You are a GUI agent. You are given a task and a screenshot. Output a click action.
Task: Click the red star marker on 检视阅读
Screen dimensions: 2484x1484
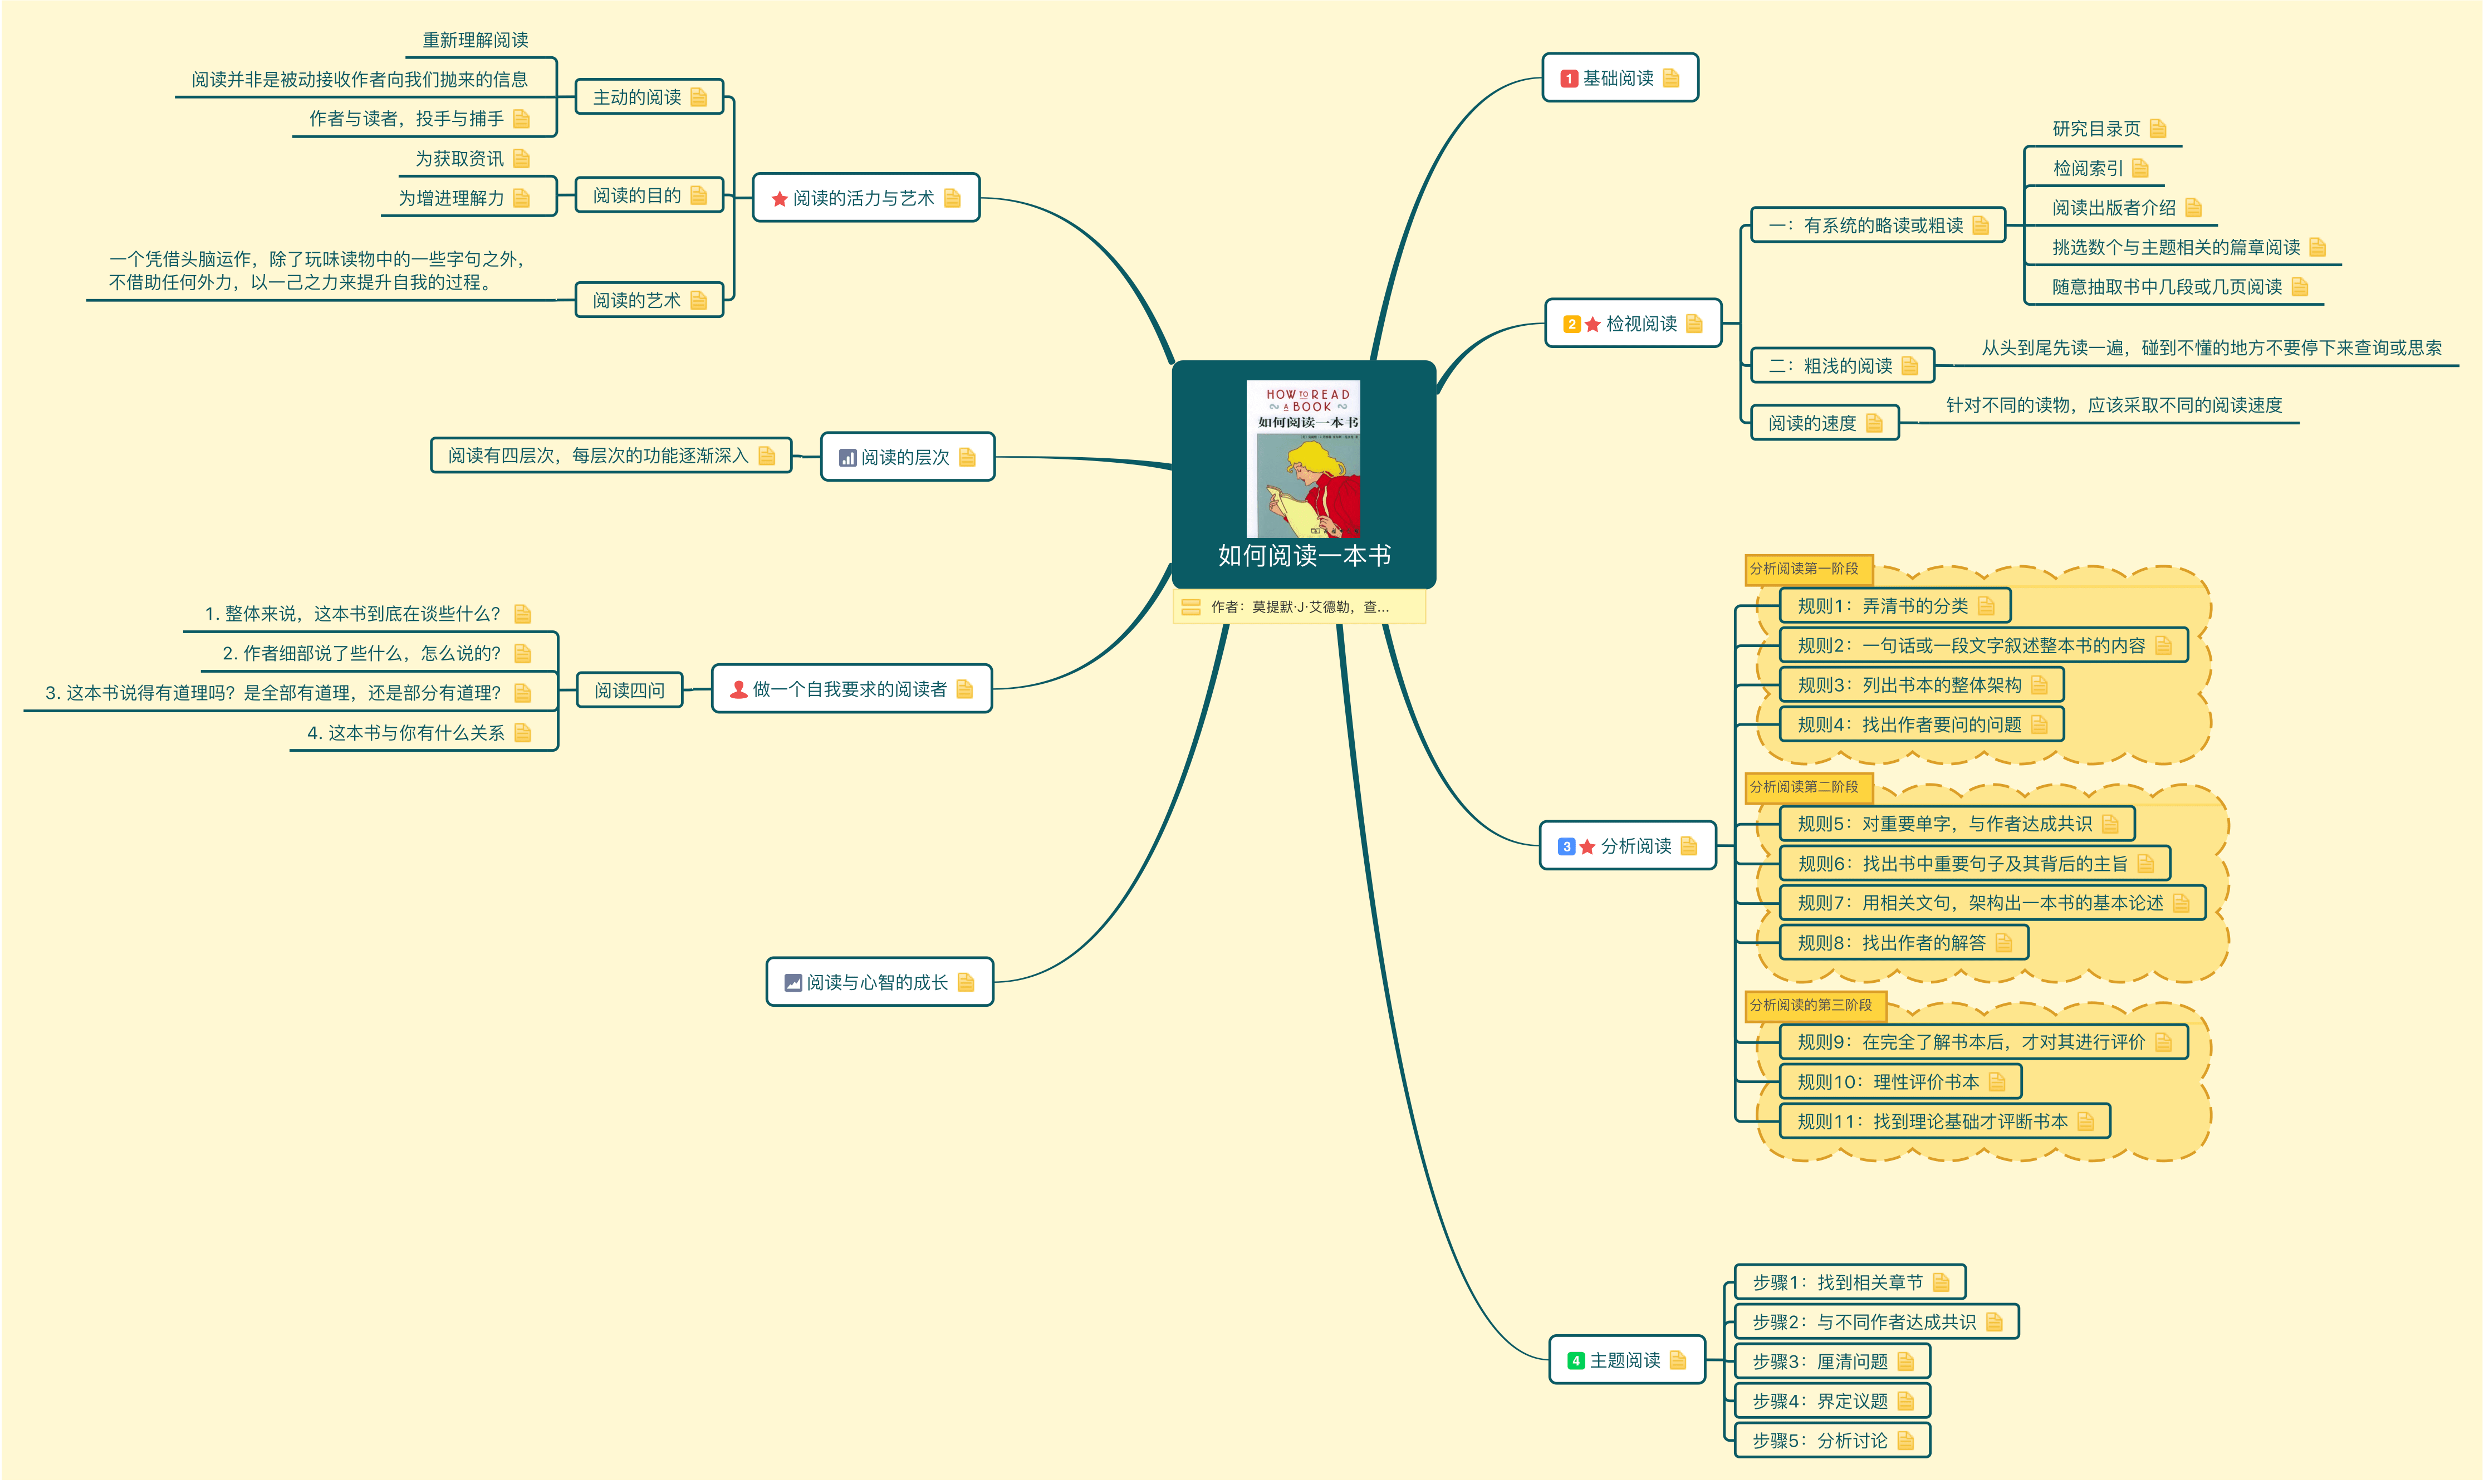coord(1593,324)
